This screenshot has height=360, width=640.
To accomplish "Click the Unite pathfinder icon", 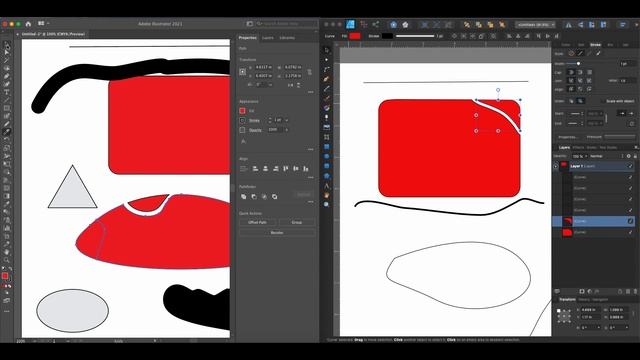I will [244, 196].
